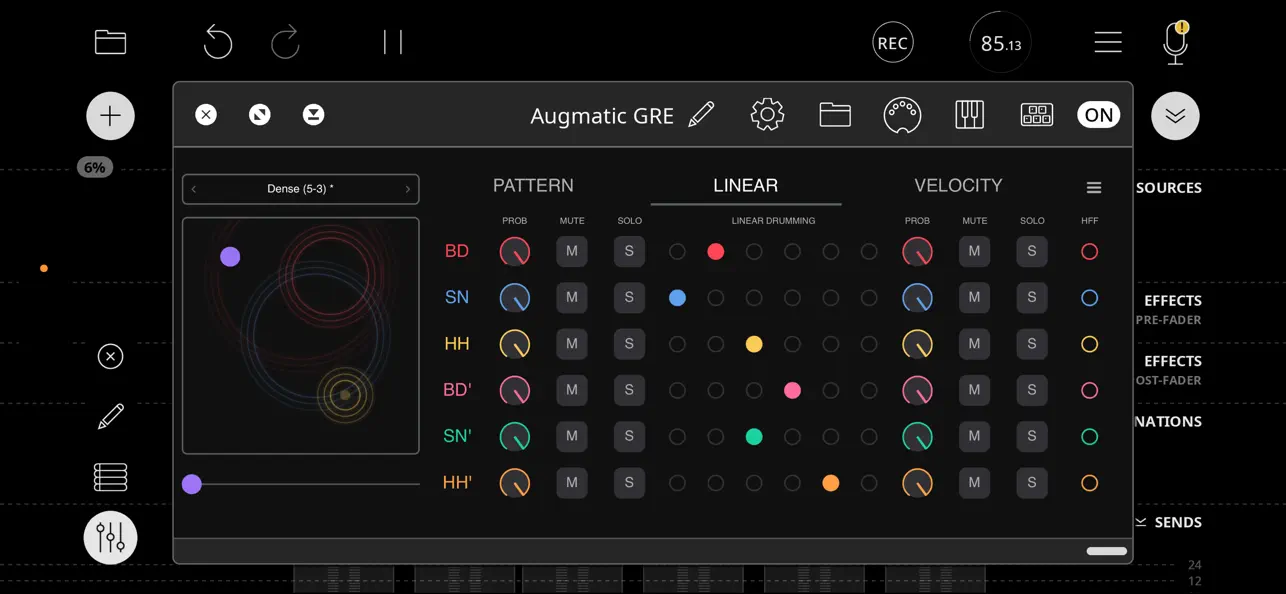Switch to the VELOCITY tab
This screenshot has height=594, width=1286.
point(958,185)
